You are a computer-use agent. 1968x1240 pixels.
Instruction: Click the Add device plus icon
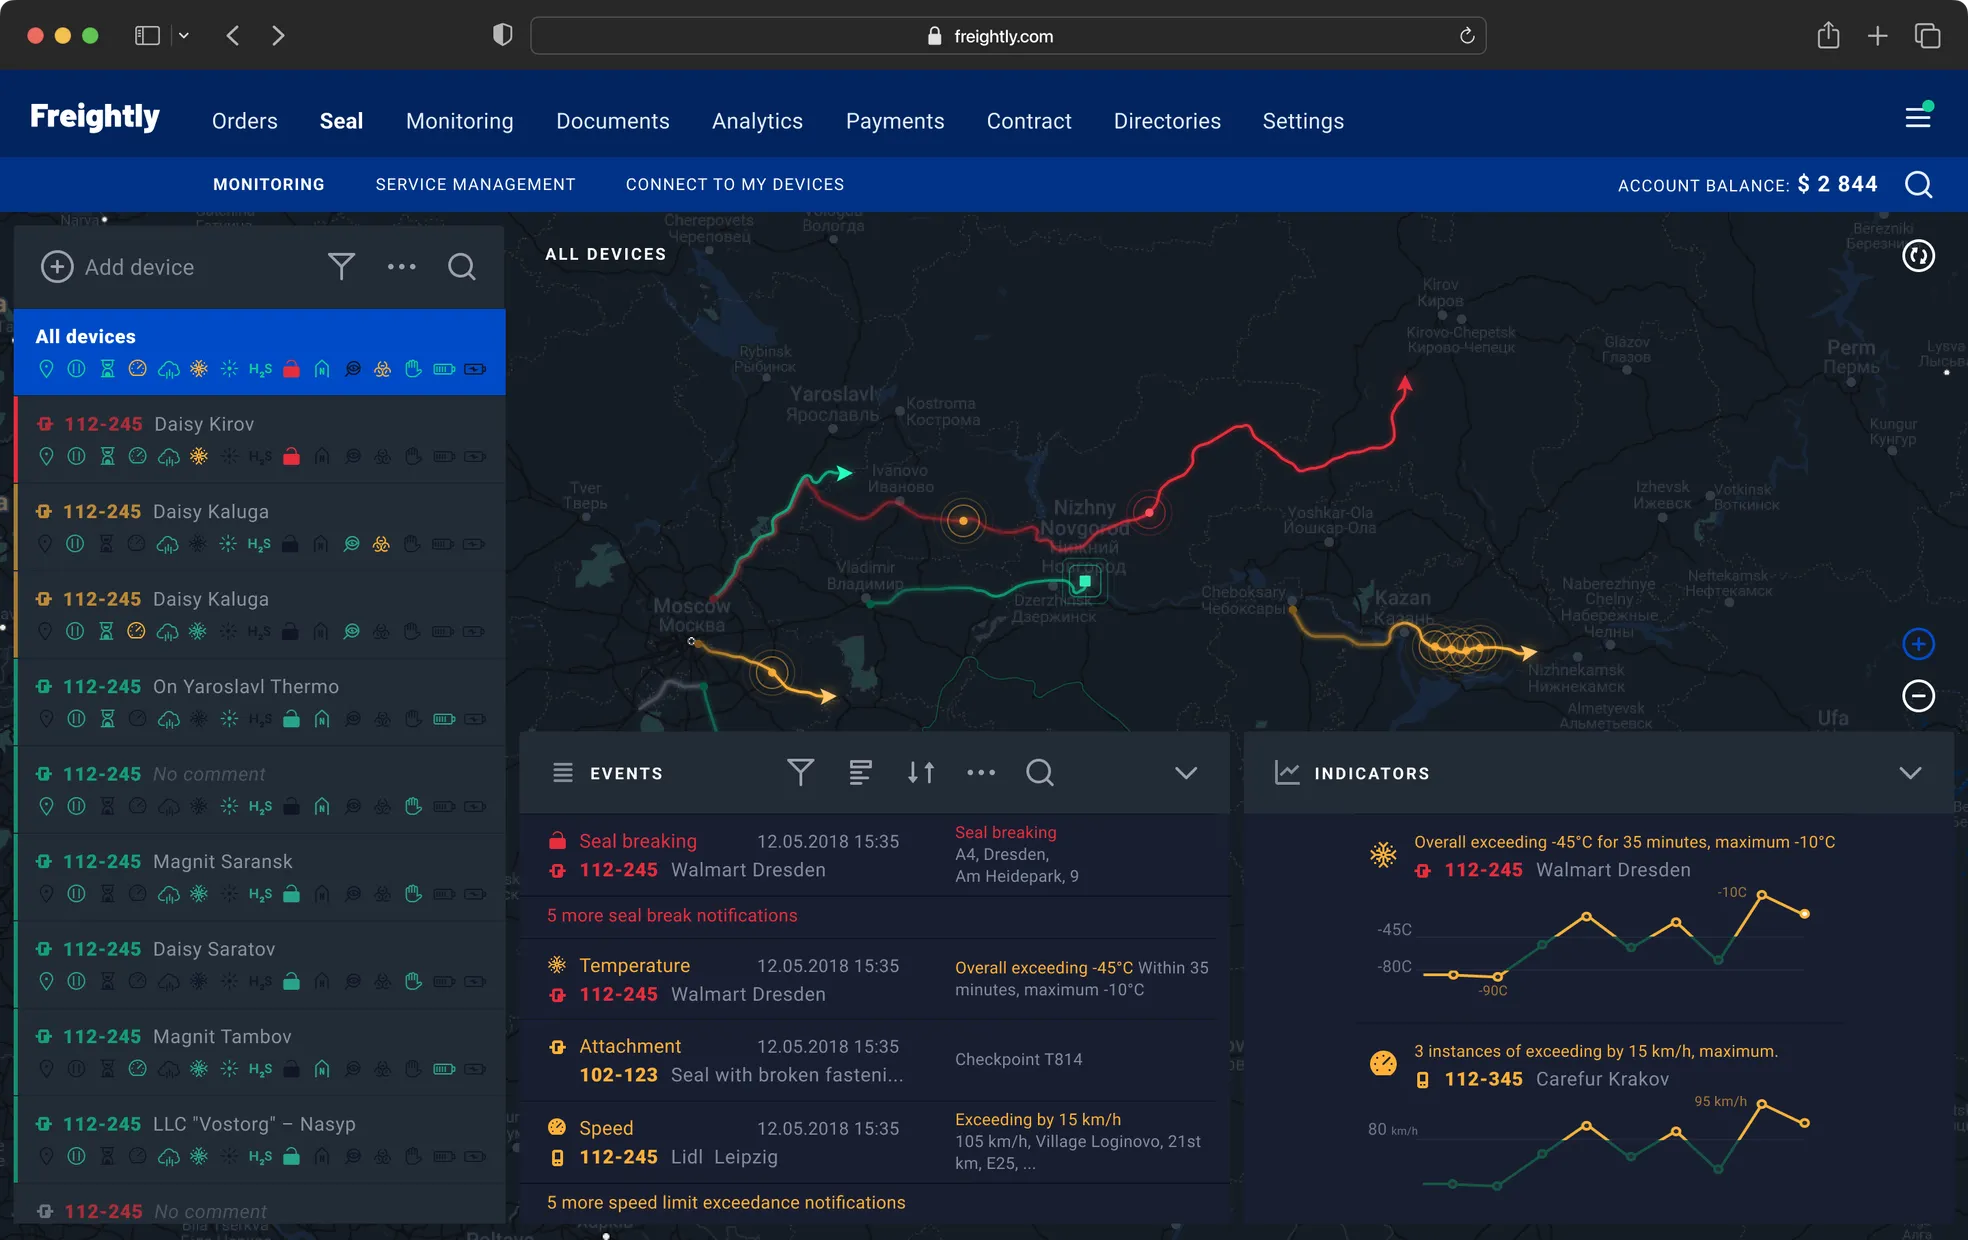pos(57,267)
